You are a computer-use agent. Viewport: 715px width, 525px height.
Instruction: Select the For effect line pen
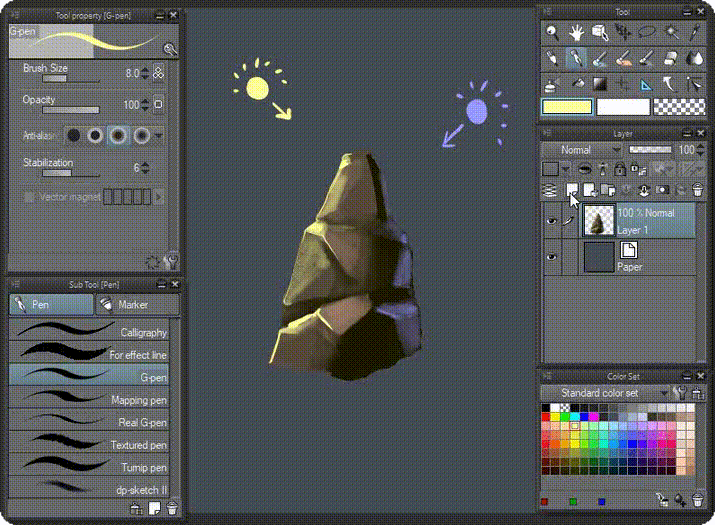click(89, 352)
